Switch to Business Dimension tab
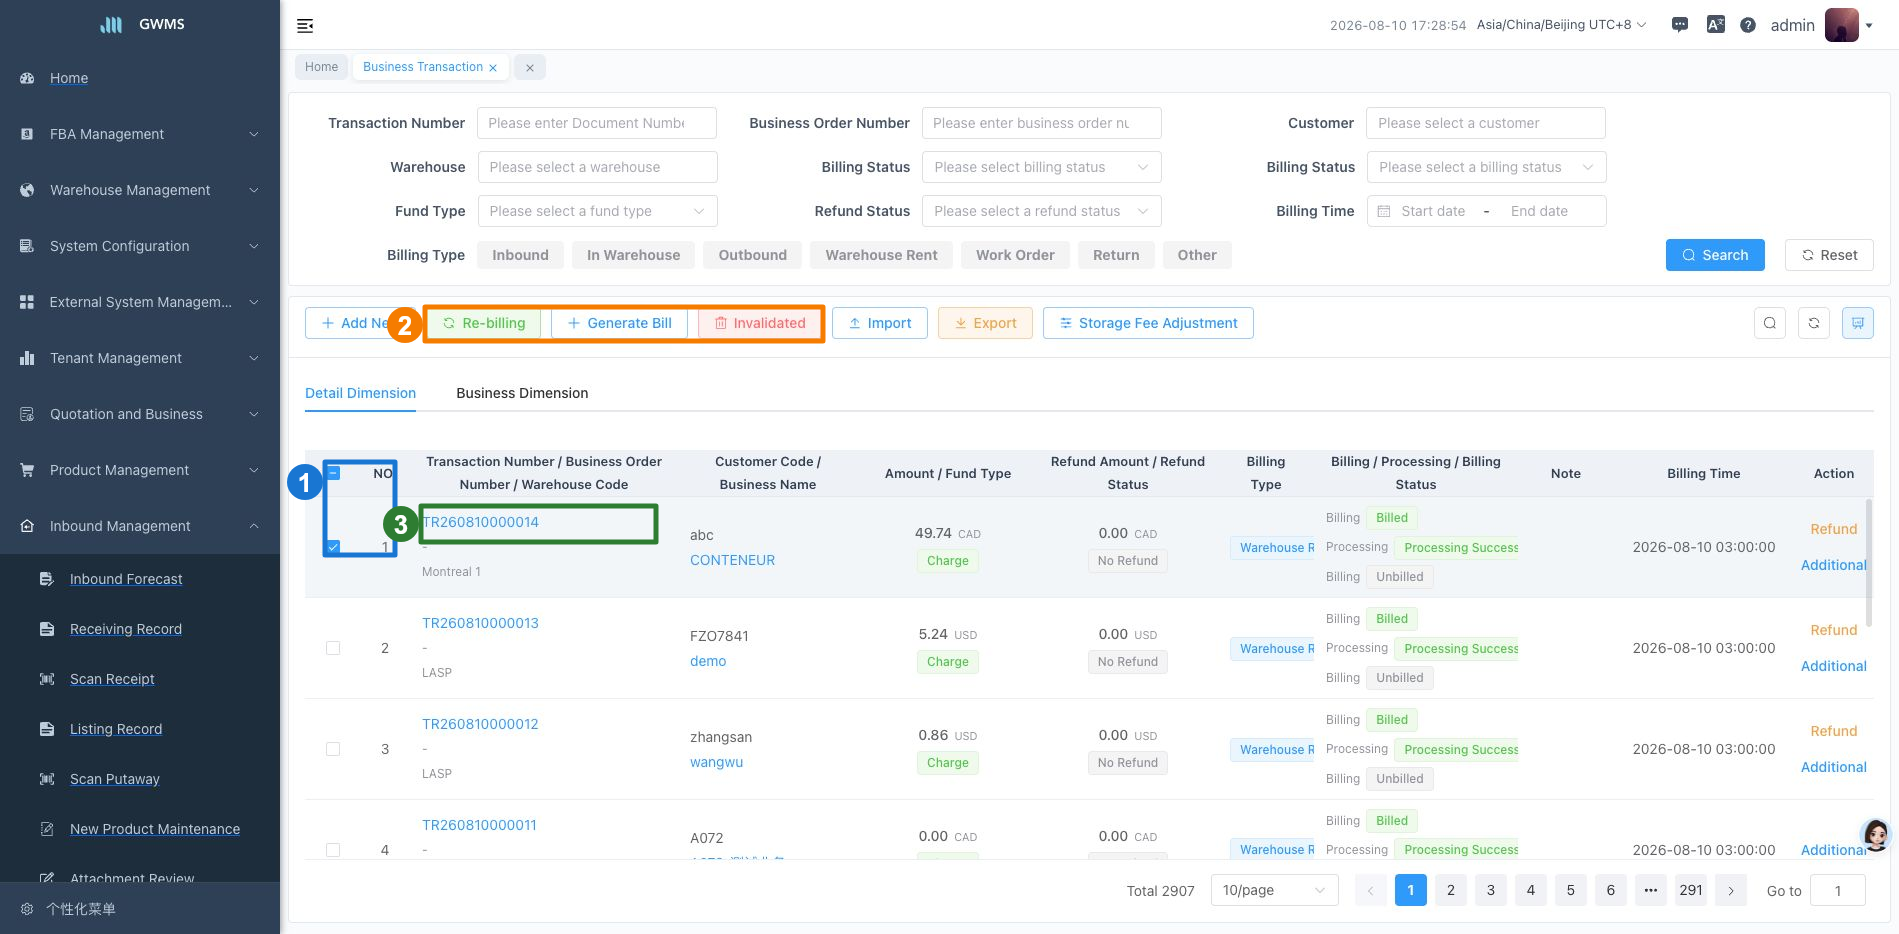 point(522,393)
